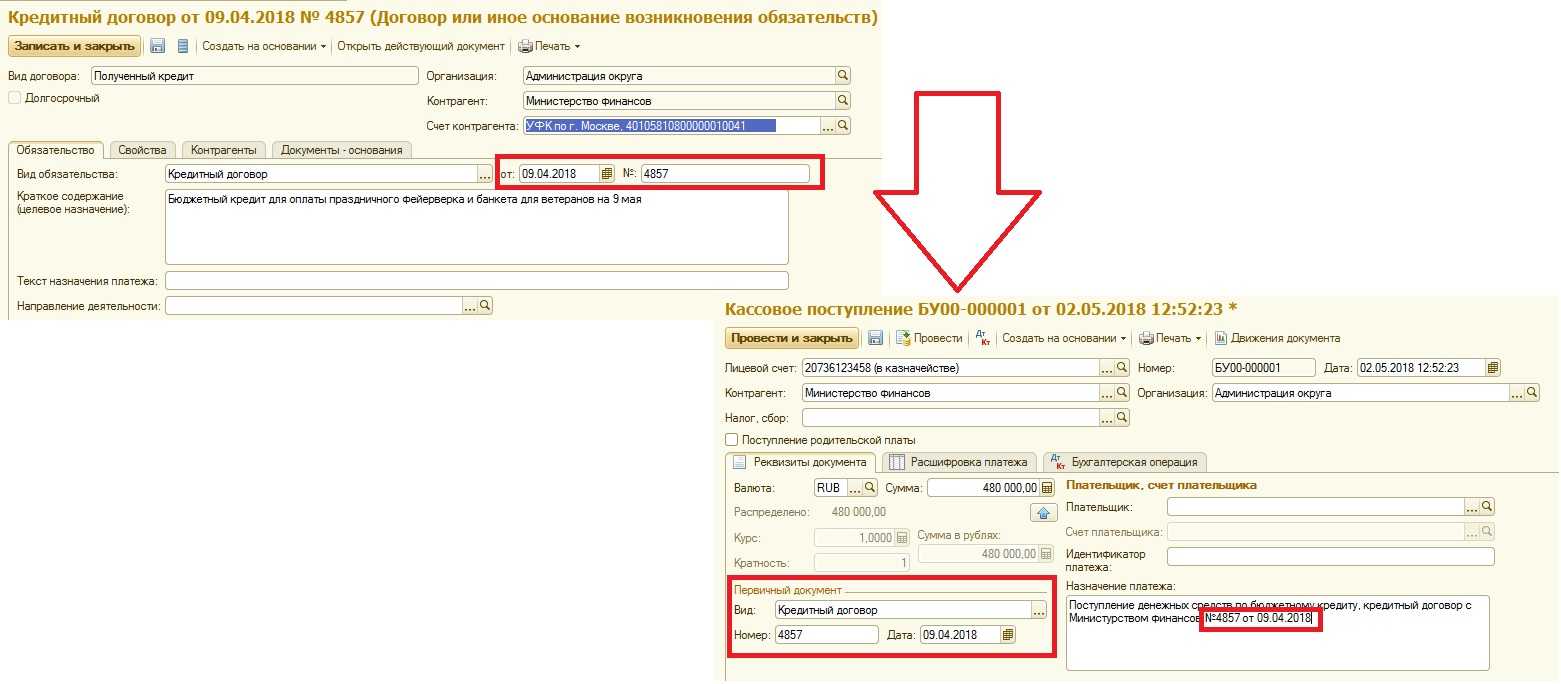Open 'Создать на основании' dropdown in the cash receipt form
The height and width of the screenshot is (684, 1561).
tap(1064, 338)
